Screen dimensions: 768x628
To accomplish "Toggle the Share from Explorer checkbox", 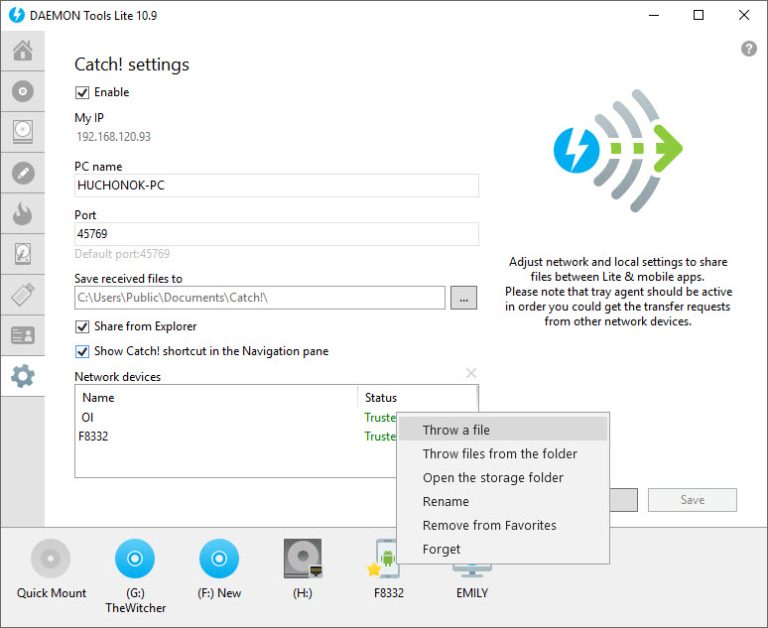I will tap(82, 326).
